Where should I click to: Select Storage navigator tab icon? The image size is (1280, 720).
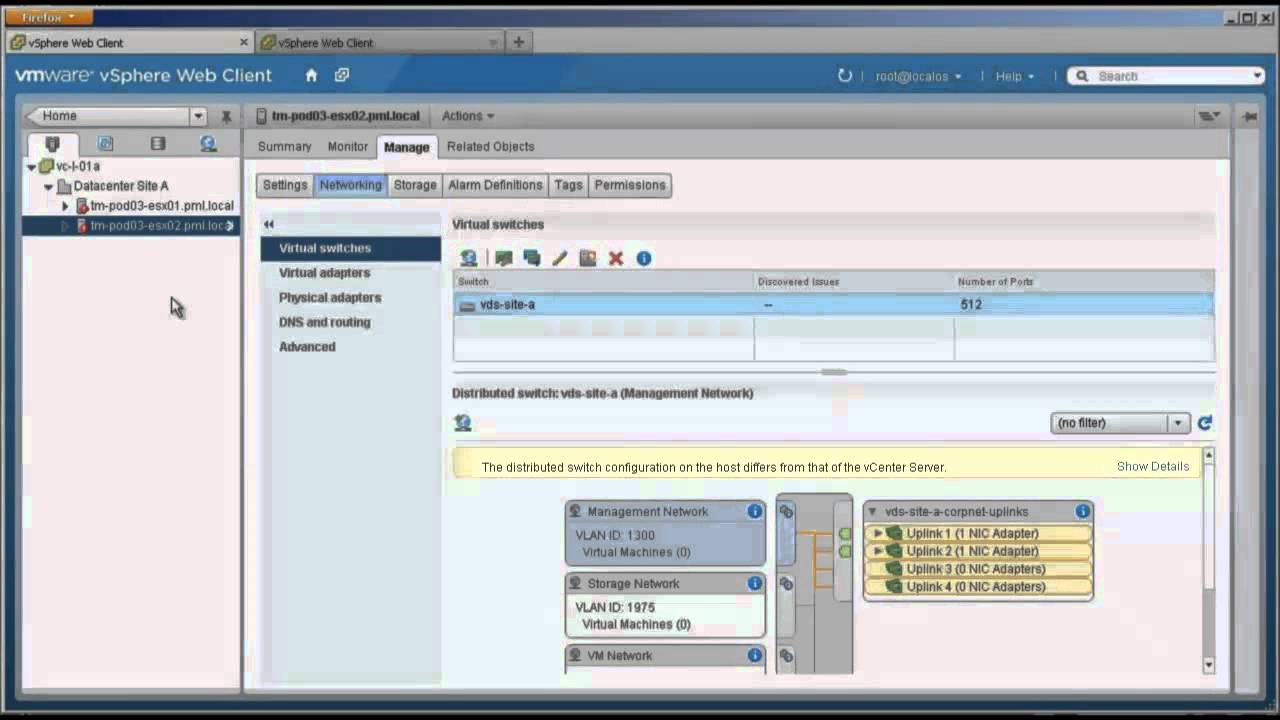158,144
